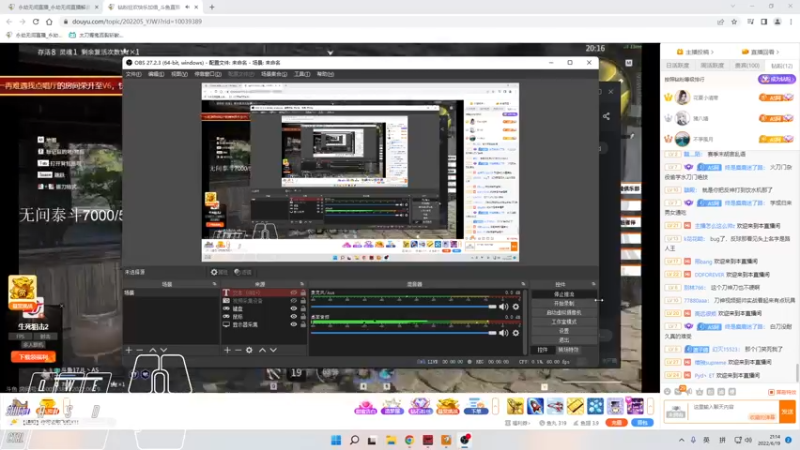Open the 编辑 menu in OBS
The width and height of the screenshot is (800, 450).
(156, 74)
